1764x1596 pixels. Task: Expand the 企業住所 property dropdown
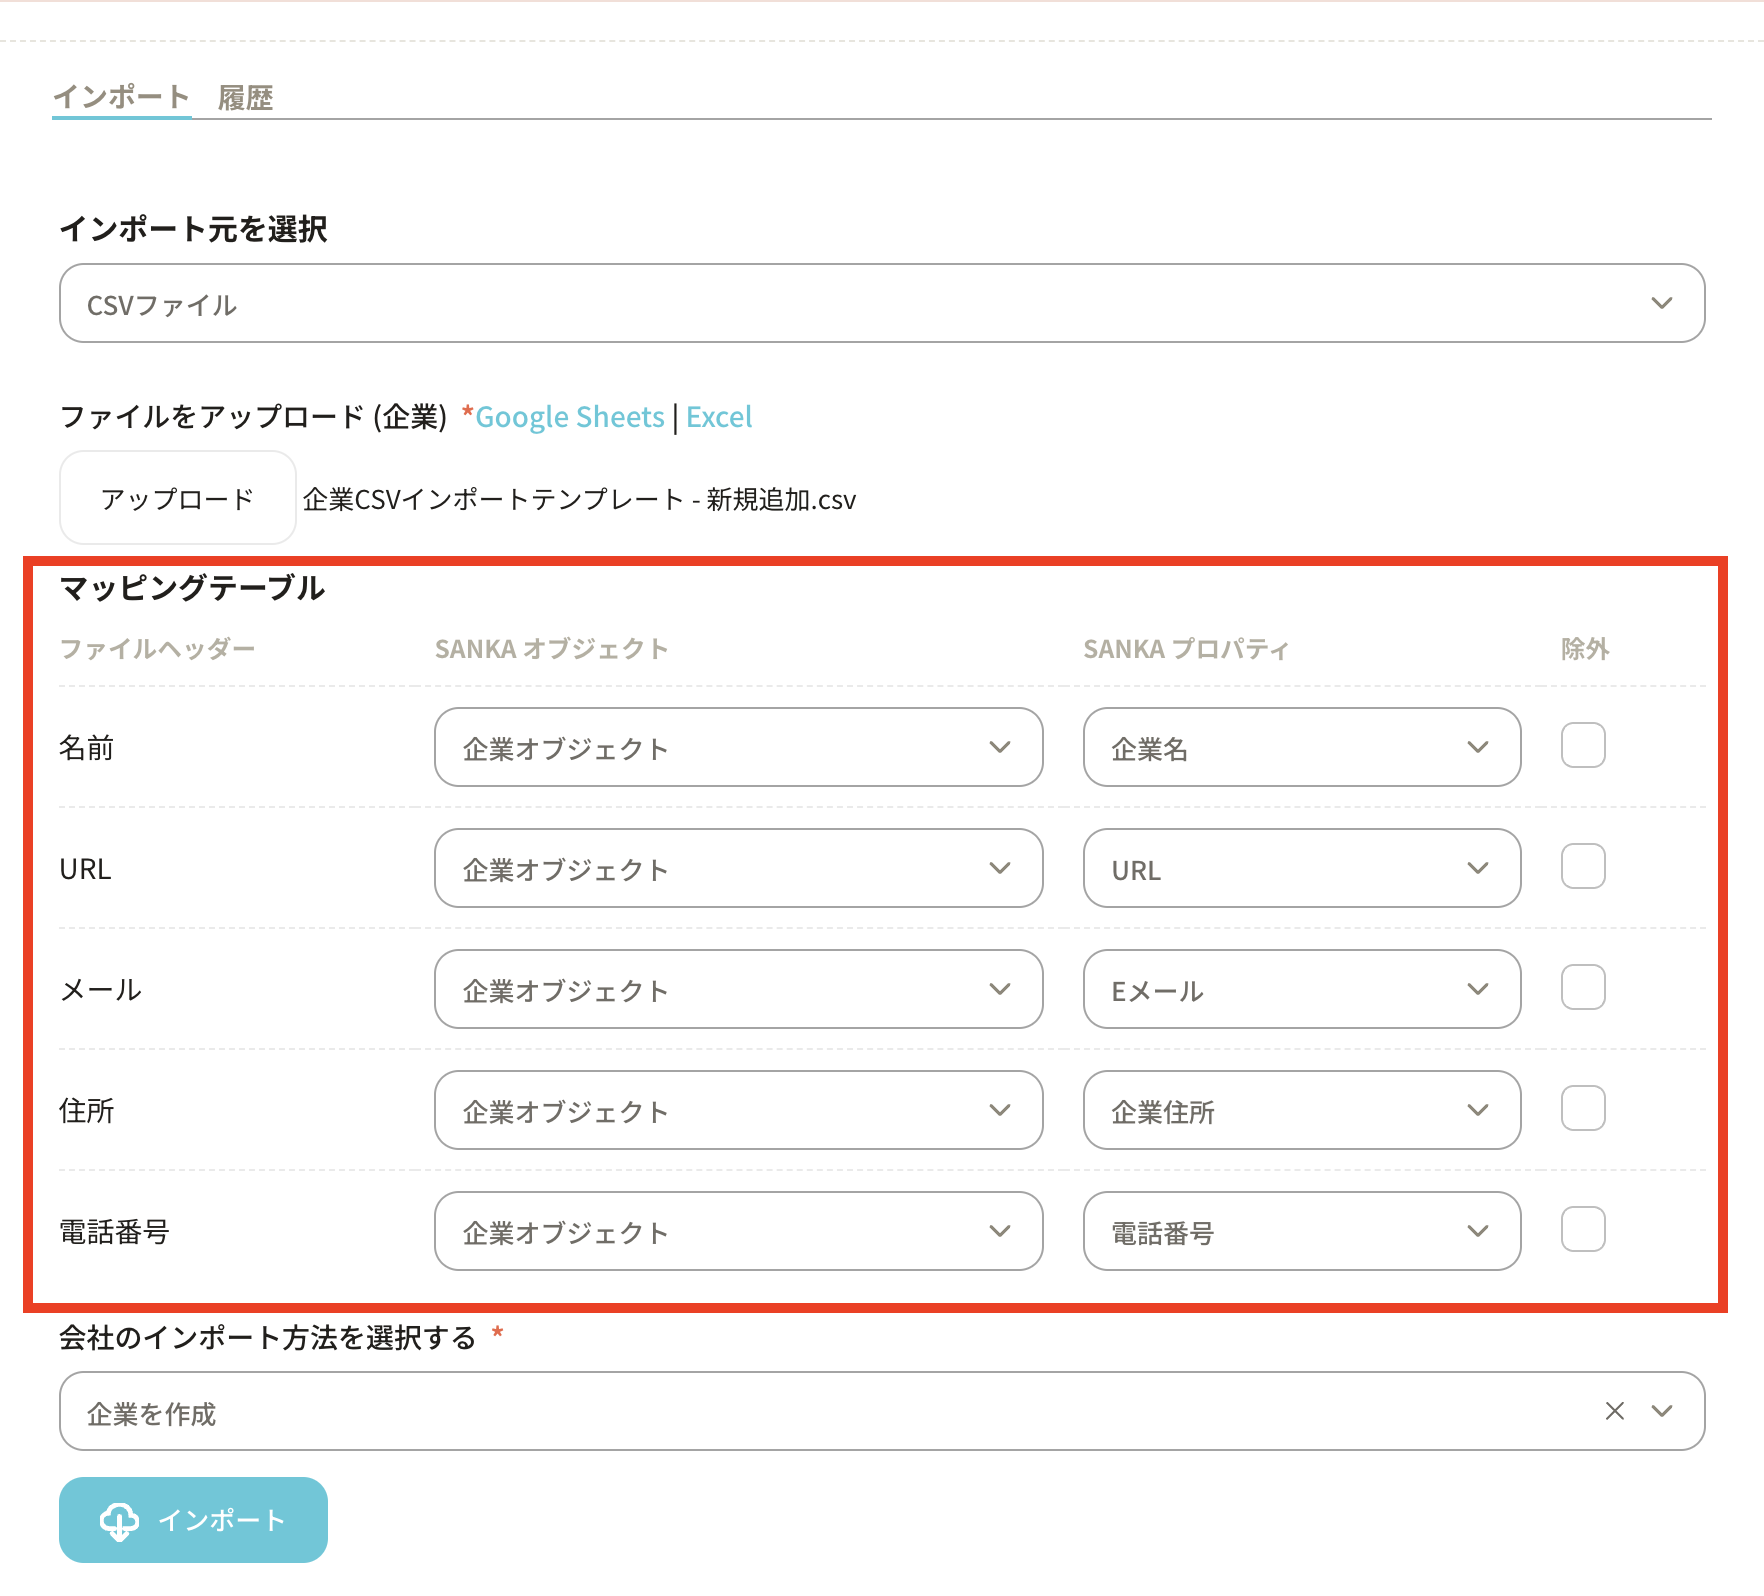point(1301,1111)
